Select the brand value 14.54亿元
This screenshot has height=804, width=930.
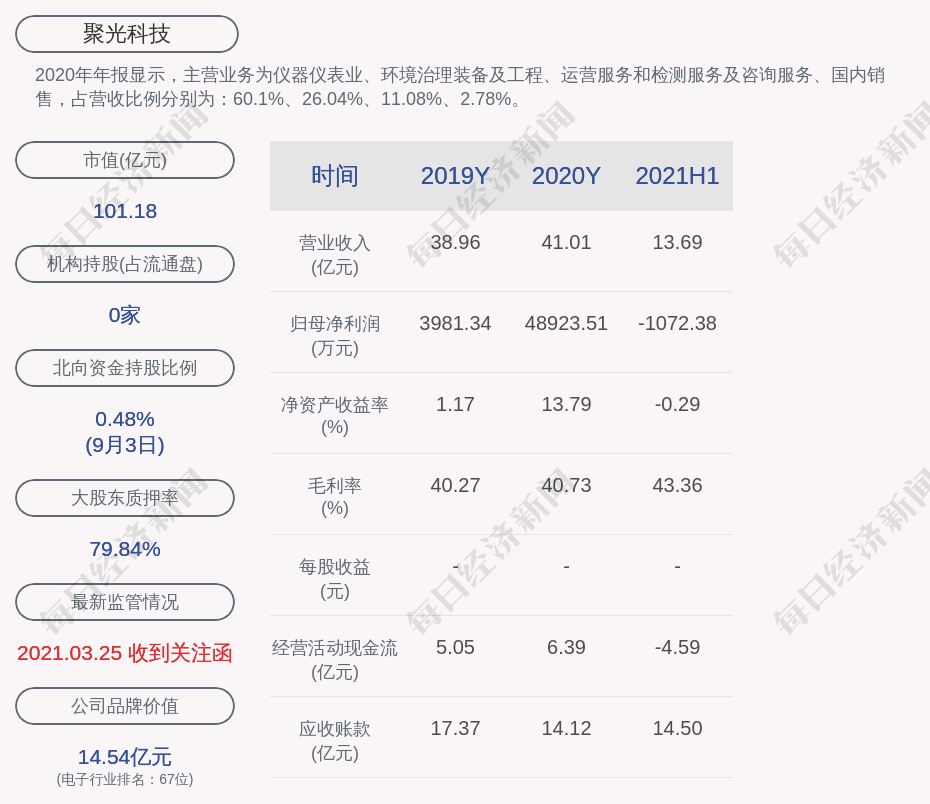click(x=125, y=757)
